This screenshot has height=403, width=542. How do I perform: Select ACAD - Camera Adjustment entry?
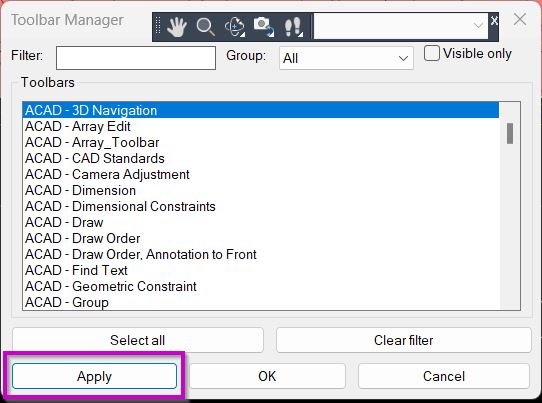(261, 174)
